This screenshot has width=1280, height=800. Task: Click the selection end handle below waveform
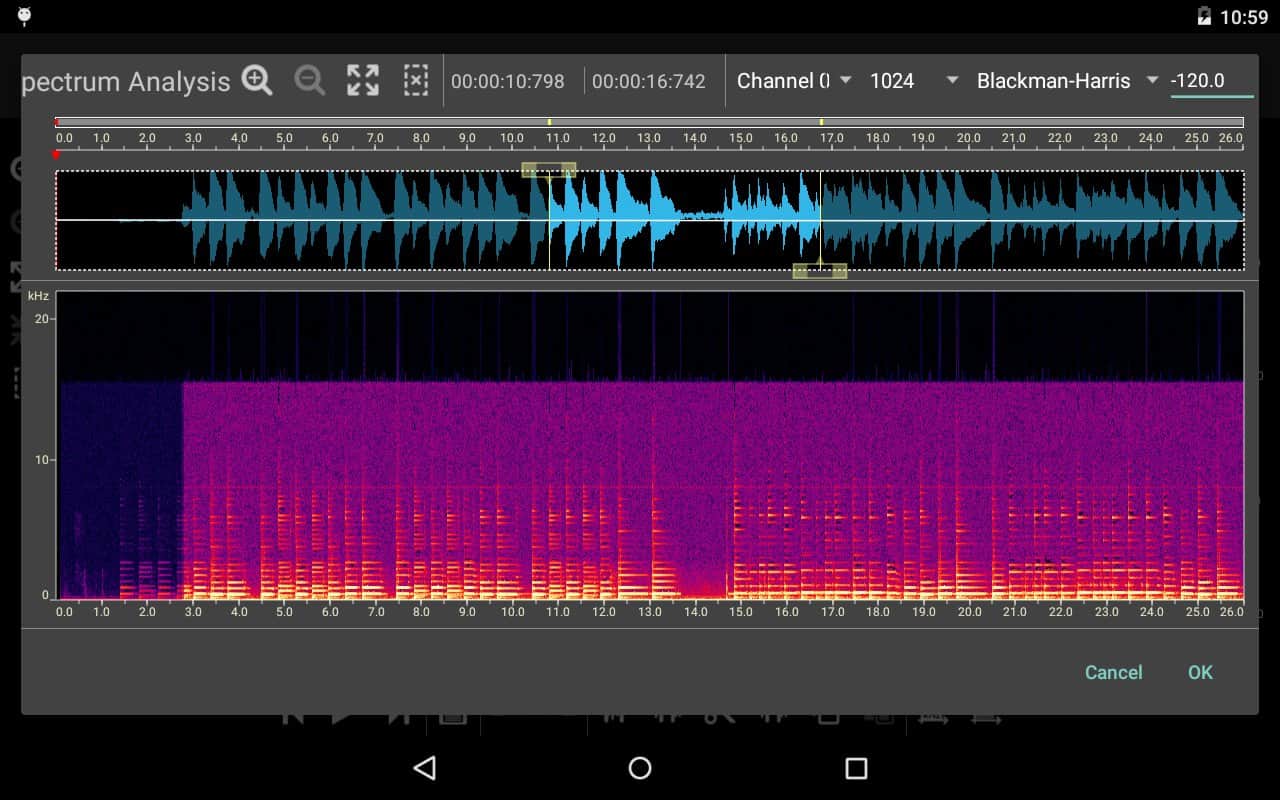click(x=820, y=271)
